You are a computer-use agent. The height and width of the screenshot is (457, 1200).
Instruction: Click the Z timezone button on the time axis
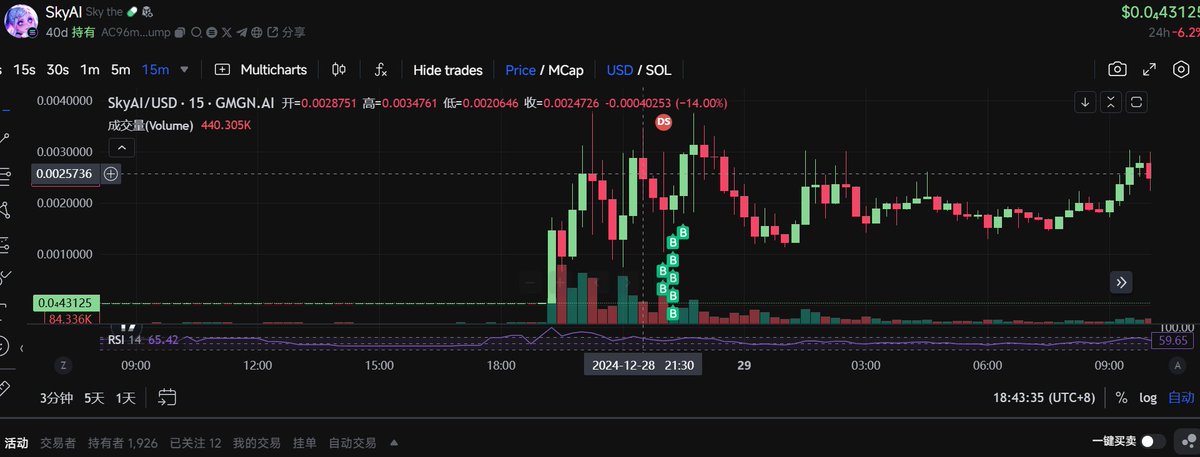click(x=63, y=365)
